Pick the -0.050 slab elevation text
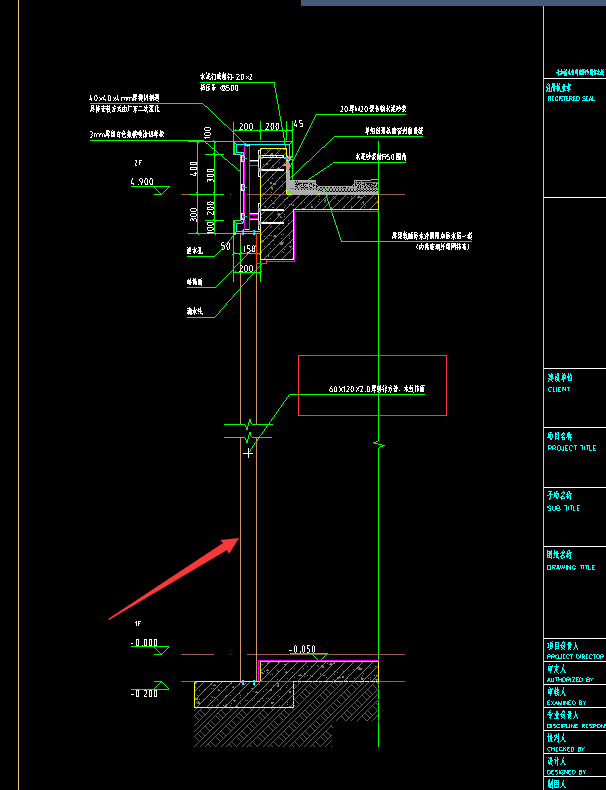606x790 pixels. point(302,649)
